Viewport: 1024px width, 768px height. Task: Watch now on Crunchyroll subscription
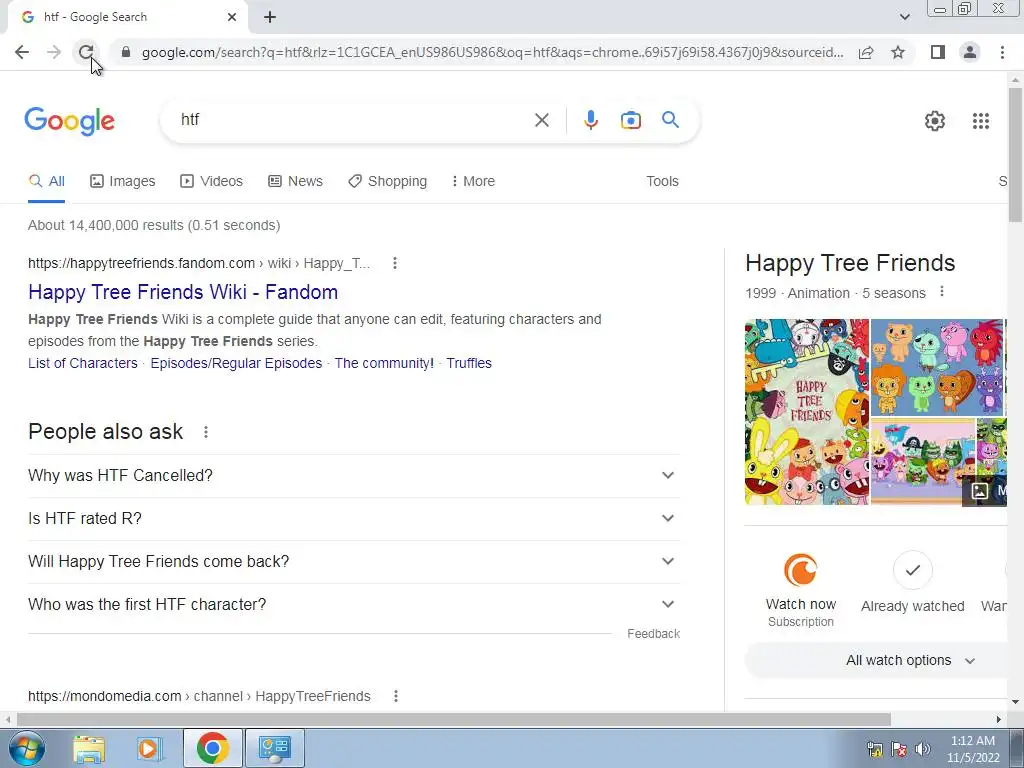click(x=801, y=590)
